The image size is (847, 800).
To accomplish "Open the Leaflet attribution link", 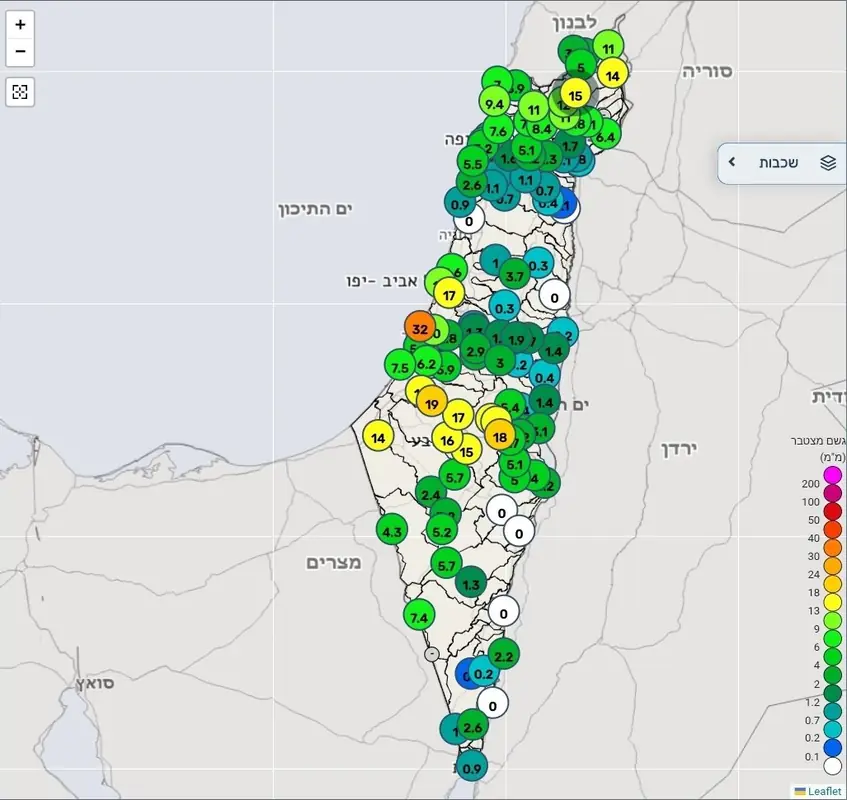I will pos(818,791).
